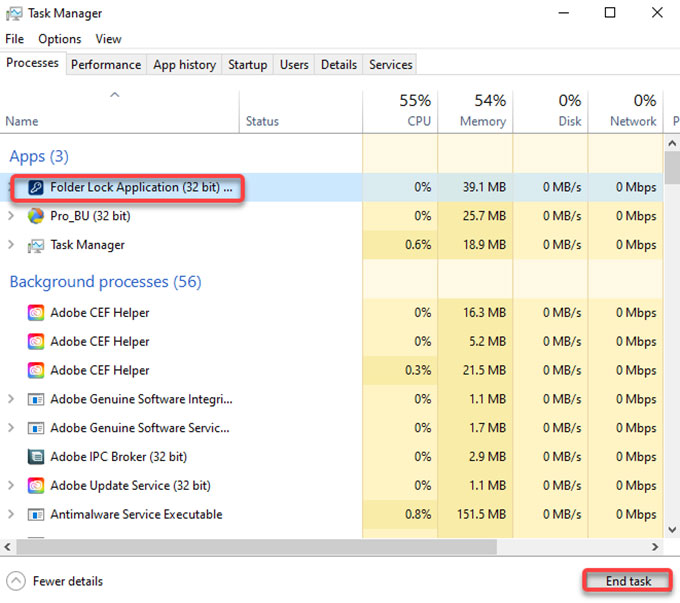The image size is (680, 603).
Task: Click the horizontal scrollbar left arrow
Action: (x=7, y=547)
